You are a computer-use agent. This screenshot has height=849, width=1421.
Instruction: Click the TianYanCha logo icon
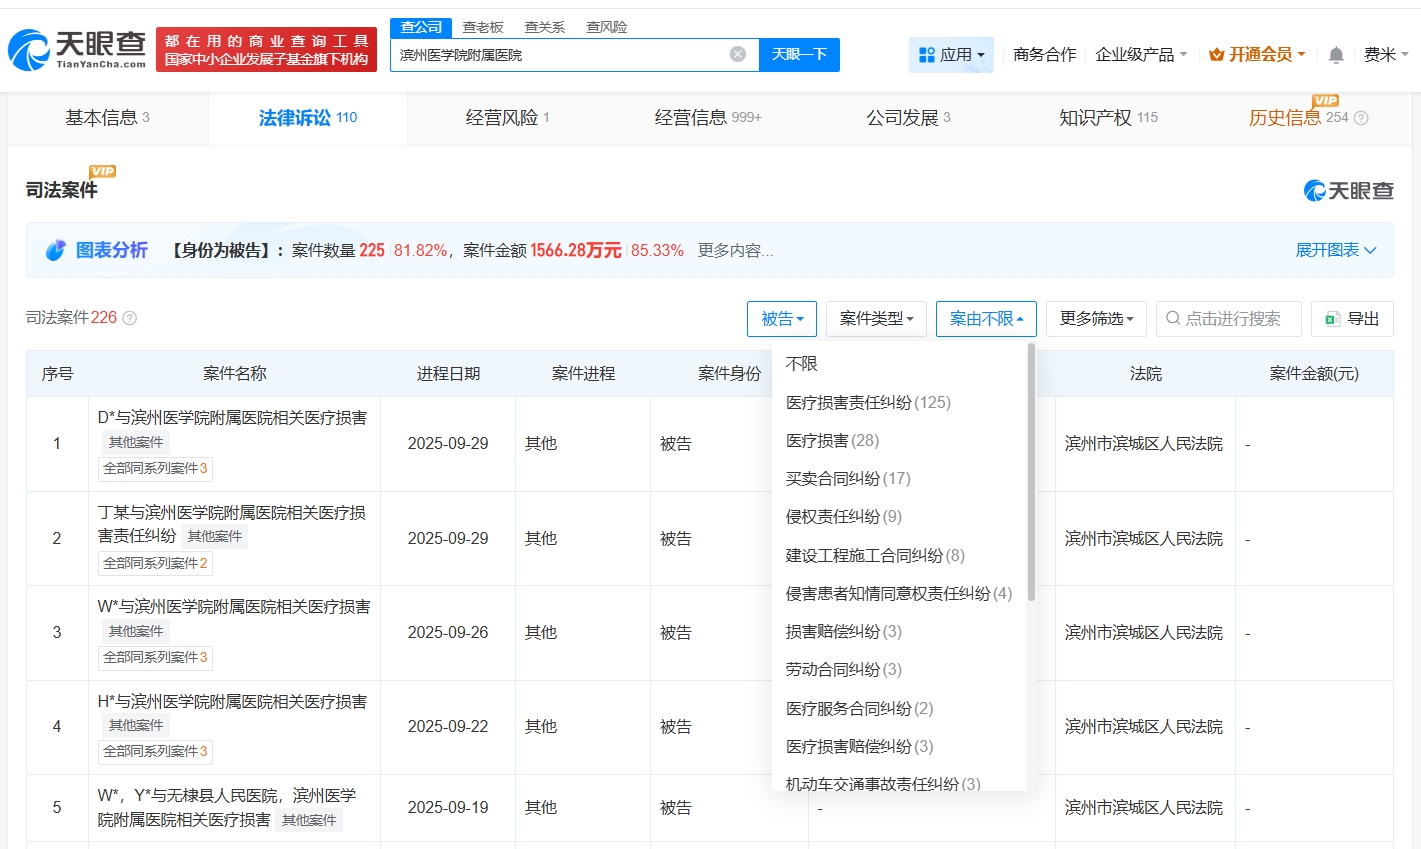click(28, 50)
